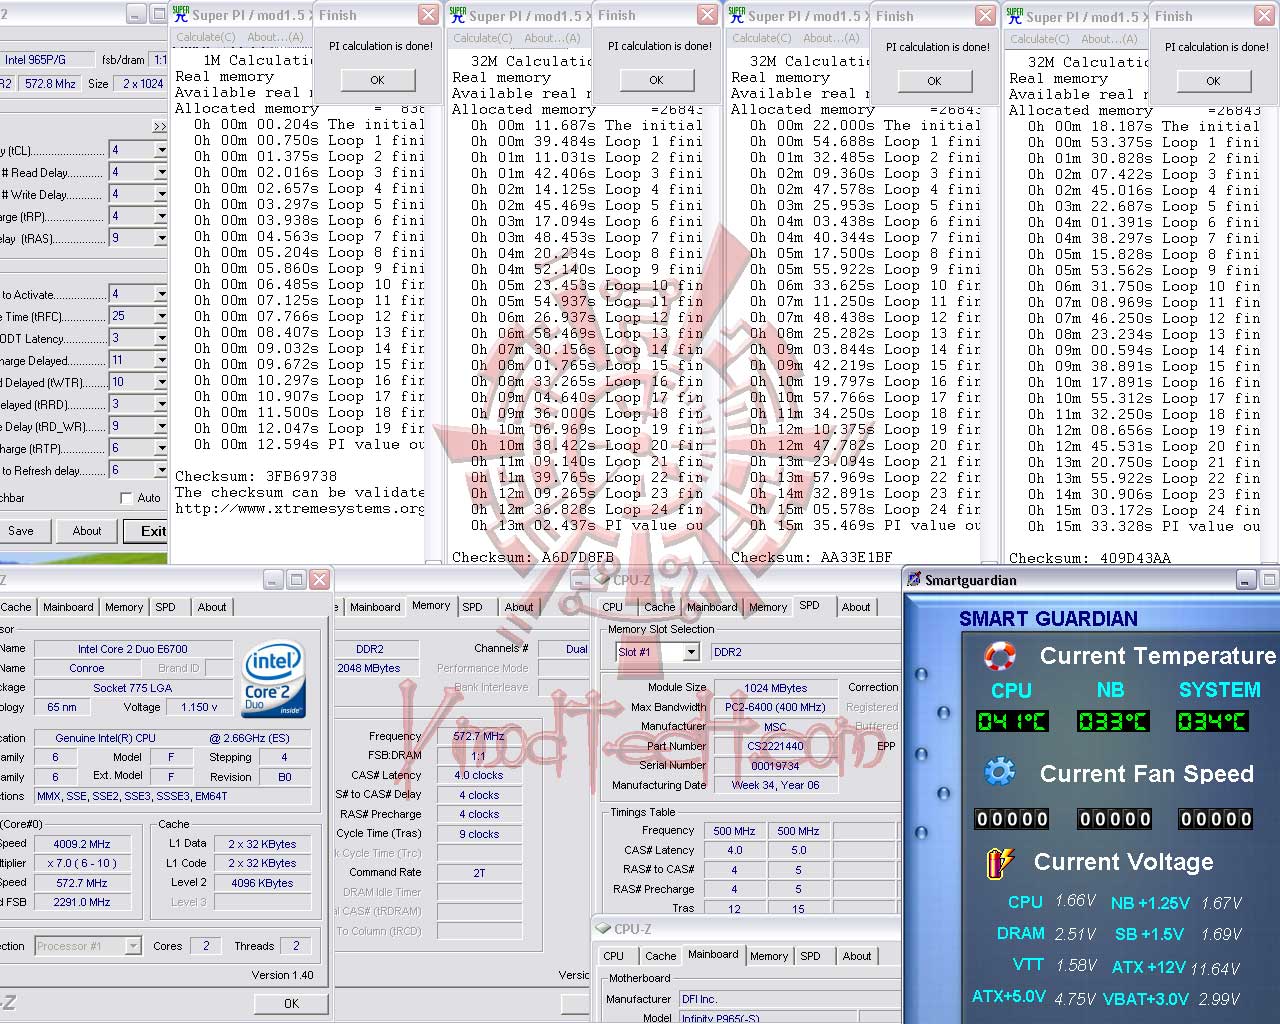This screenshot has width=1280, height=1024.
Task: Click the PC2-6400 (400 MHz) max bandwidth value
Action: 775,707
